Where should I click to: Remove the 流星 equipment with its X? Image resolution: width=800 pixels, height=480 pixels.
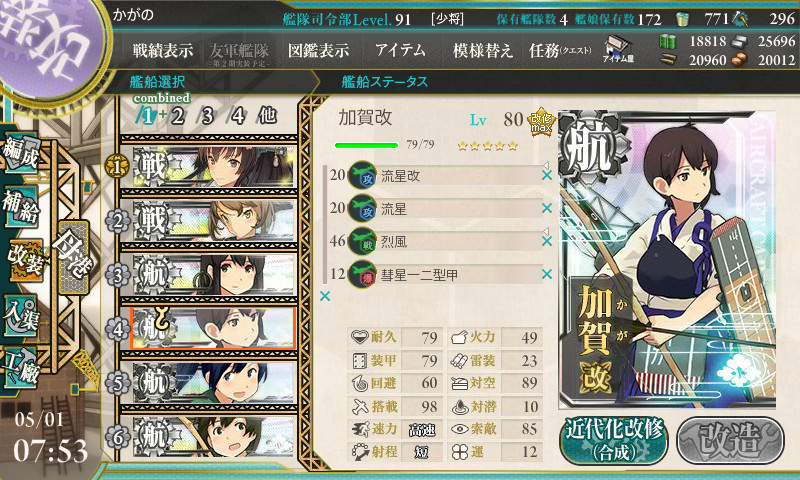(x=547, y=208)
